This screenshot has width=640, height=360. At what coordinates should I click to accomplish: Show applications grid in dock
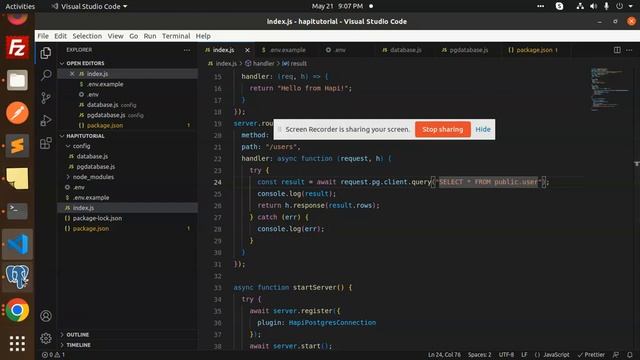(x=17, y=344)
